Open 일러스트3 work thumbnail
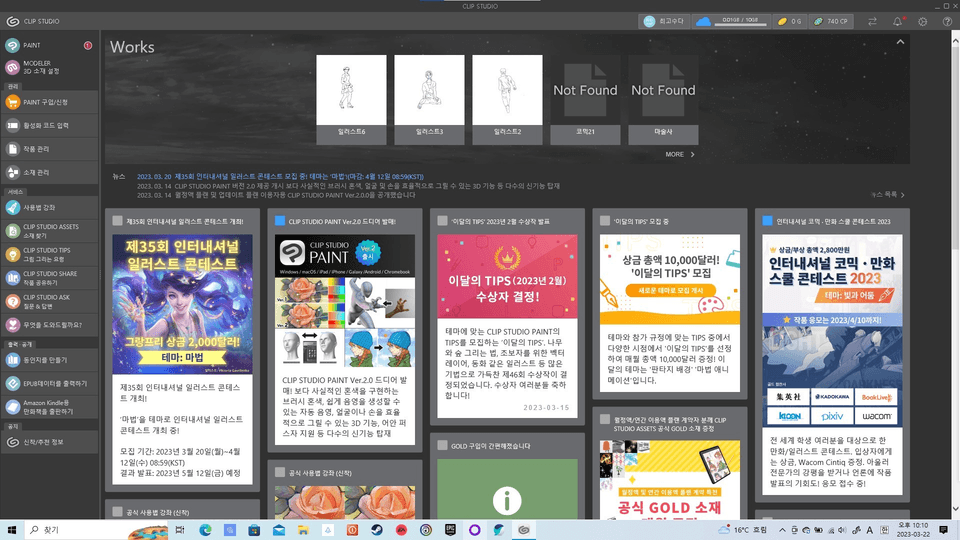Image resolution: width=960 pixels, height=540 pixels. pos(429,99)
